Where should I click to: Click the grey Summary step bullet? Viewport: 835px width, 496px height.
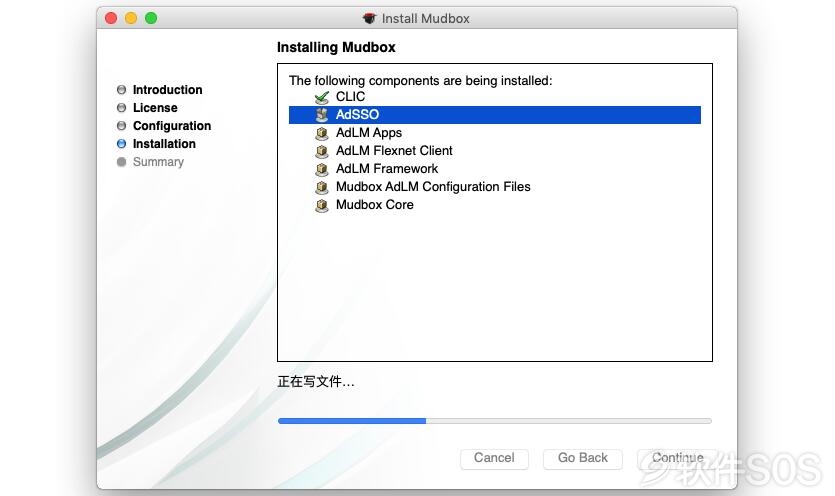(x=121, y=162)
